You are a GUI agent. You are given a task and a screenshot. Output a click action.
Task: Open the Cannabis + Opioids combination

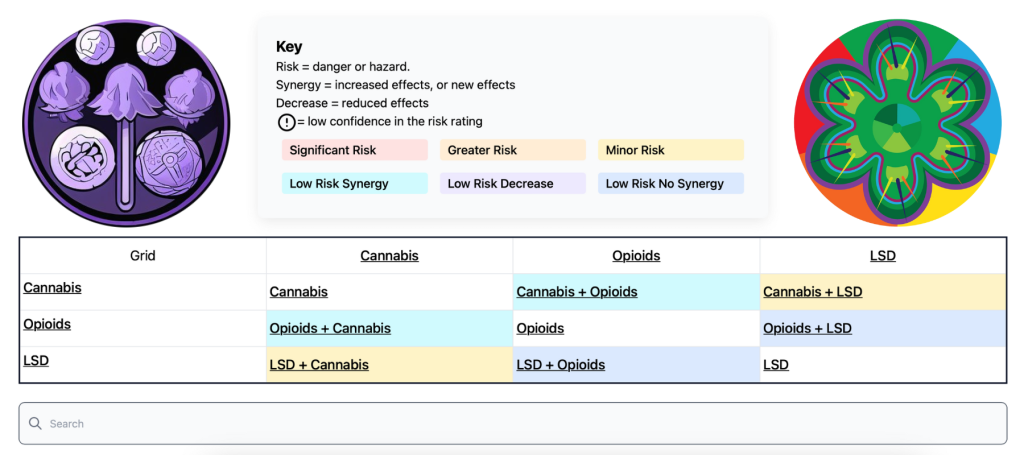pos(577,292)
